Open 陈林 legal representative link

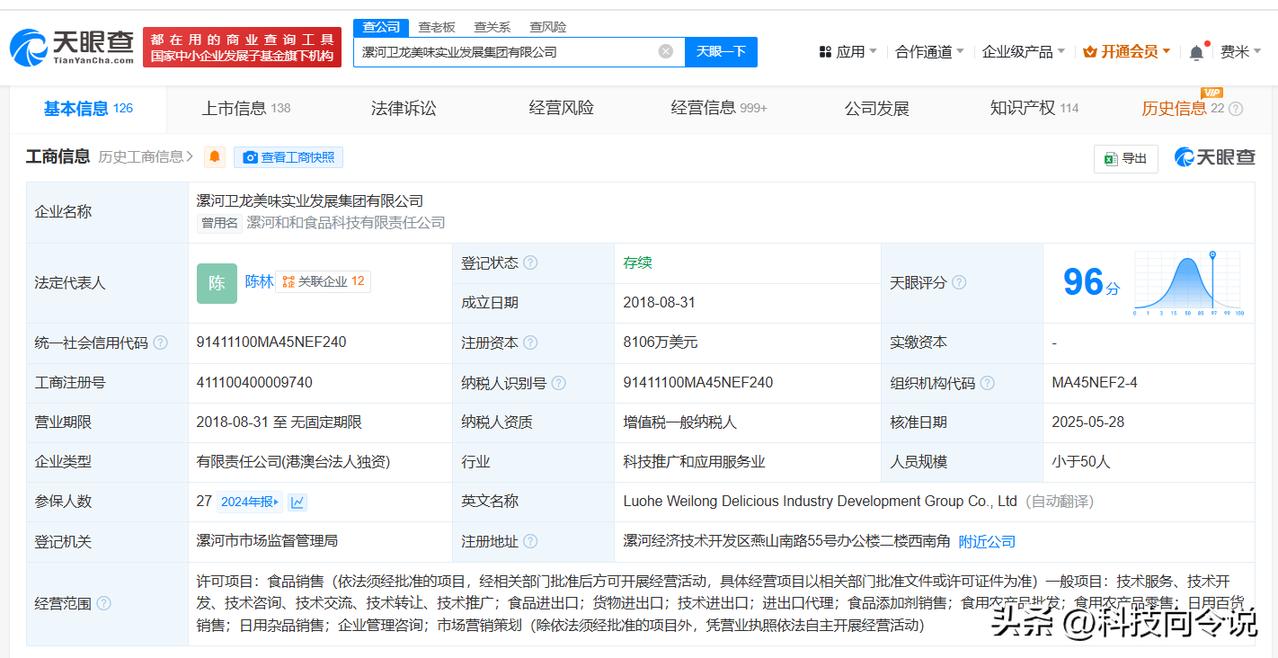[x=259, y=282]
